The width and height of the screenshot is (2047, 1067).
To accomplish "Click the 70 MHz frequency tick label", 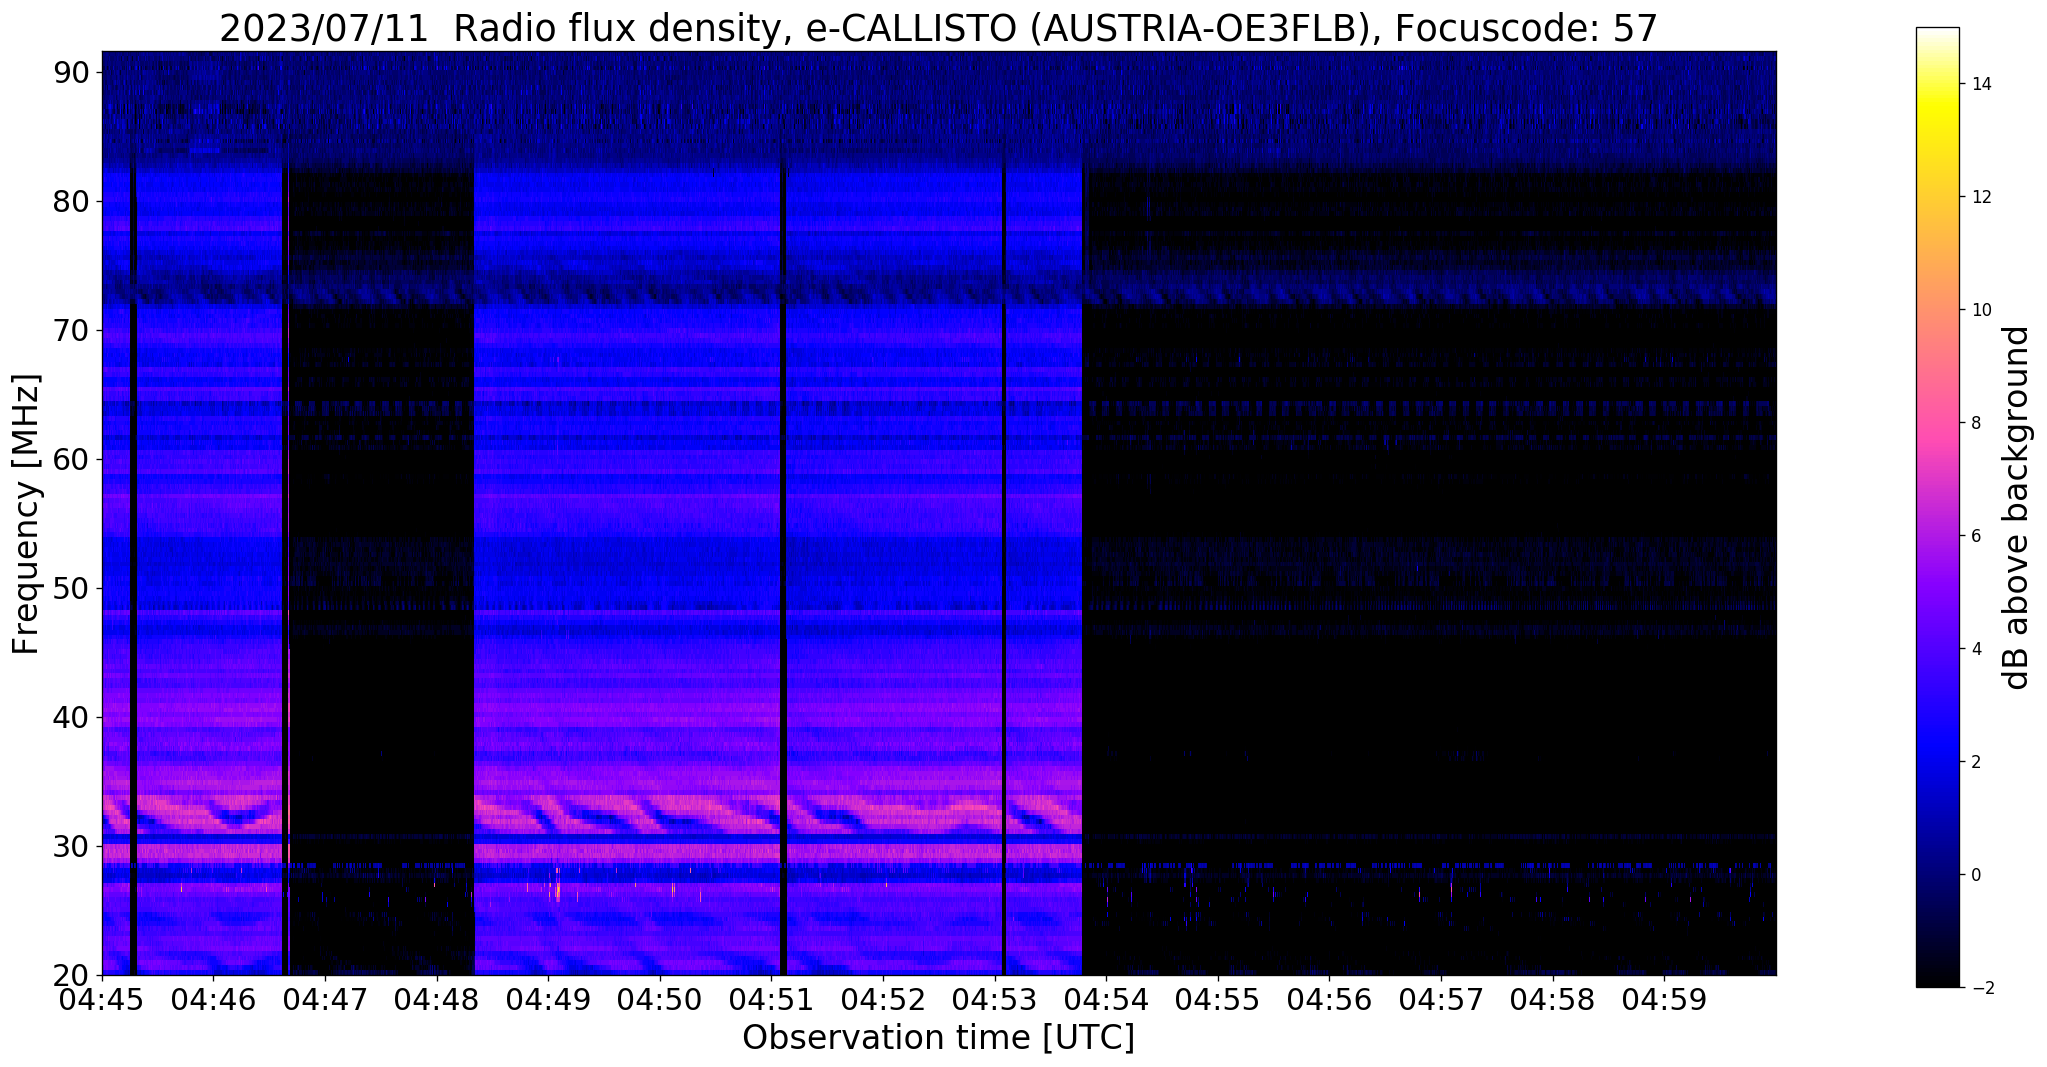I will (71, 330).
